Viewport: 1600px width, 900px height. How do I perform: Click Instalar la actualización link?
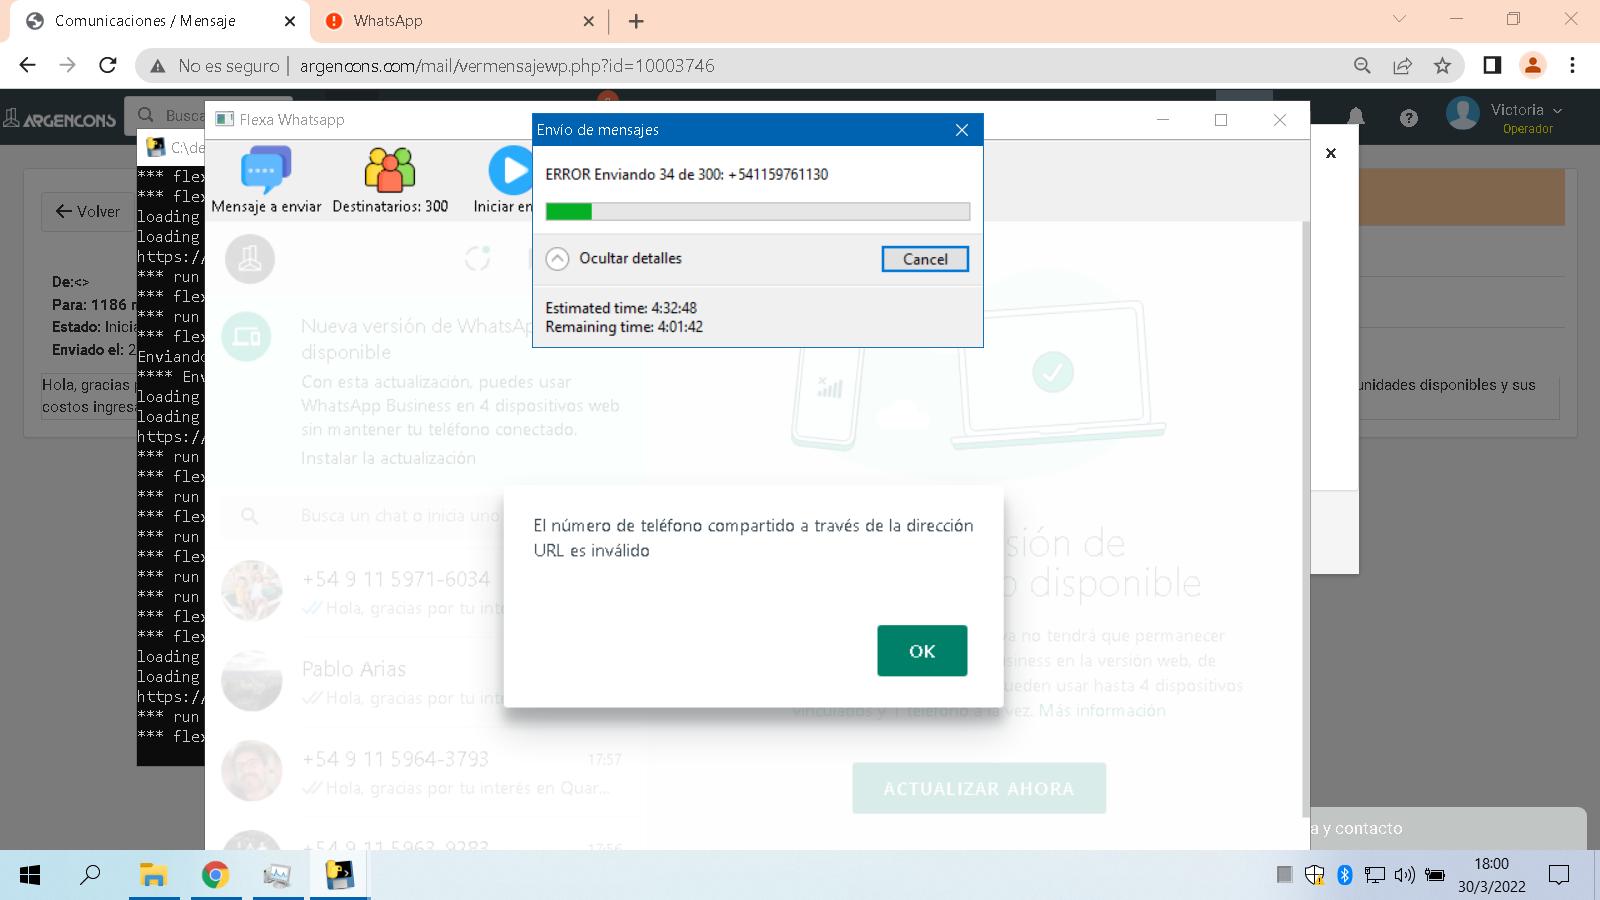click(x=388, y=458)
